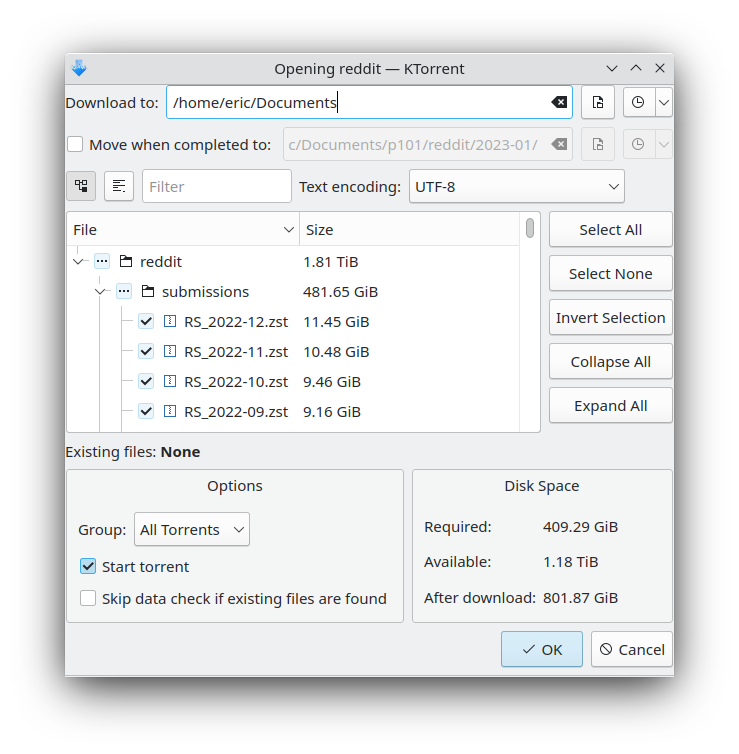Click the submissions folder icon
The image size is (739, 754).
coord(148,291)
